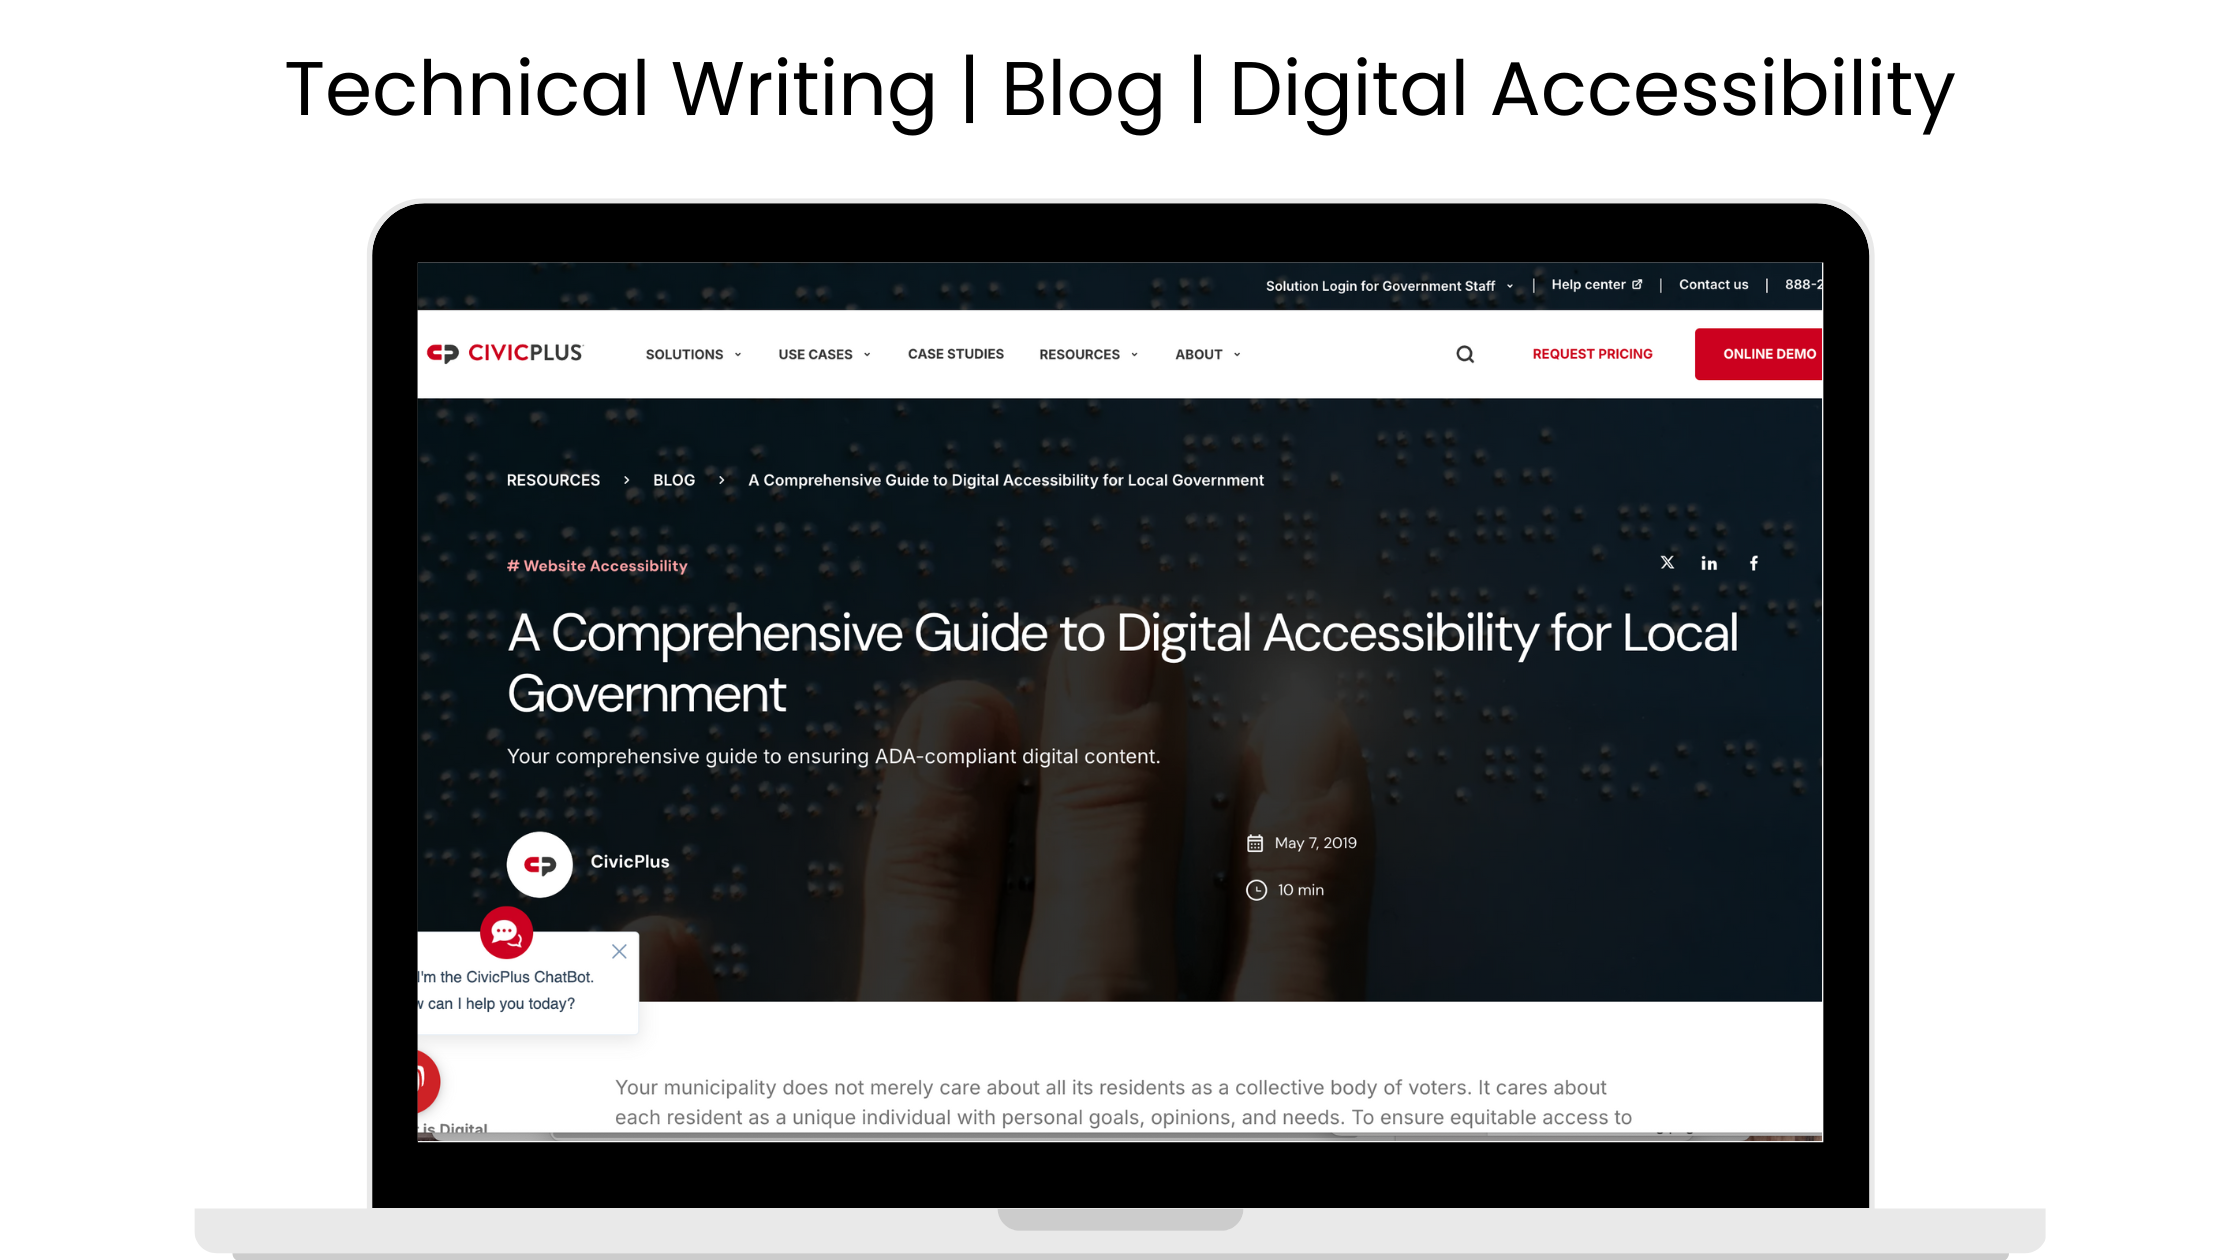Click the RESOURCES breadcrumb link
The image size is (2240, 1260).
point(554,480)
